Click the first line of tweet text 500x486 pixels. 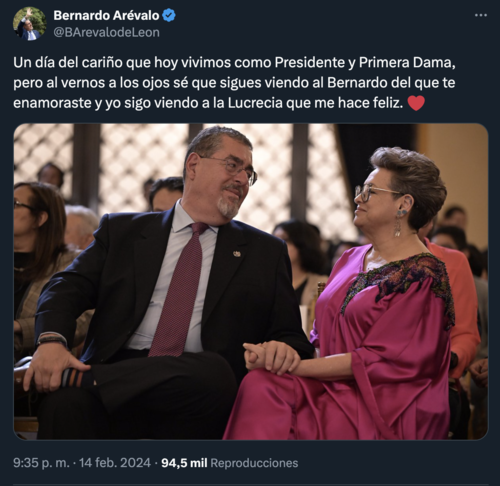coord(234,63)
